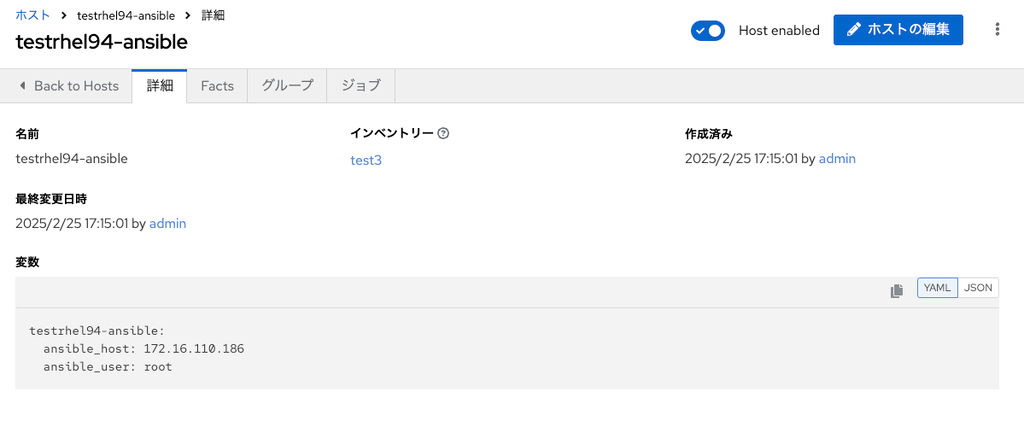
Task: Click the ホスト breadcrumb link
Action: coord(34,16)
